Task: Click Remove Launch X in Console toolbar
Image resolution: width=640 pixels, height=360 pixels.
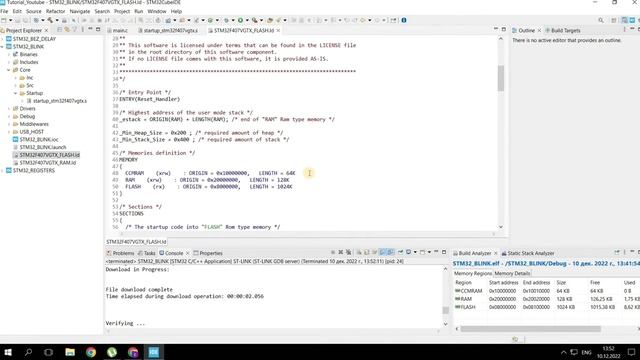Action: pyautogui.click(x=340, y=252)
